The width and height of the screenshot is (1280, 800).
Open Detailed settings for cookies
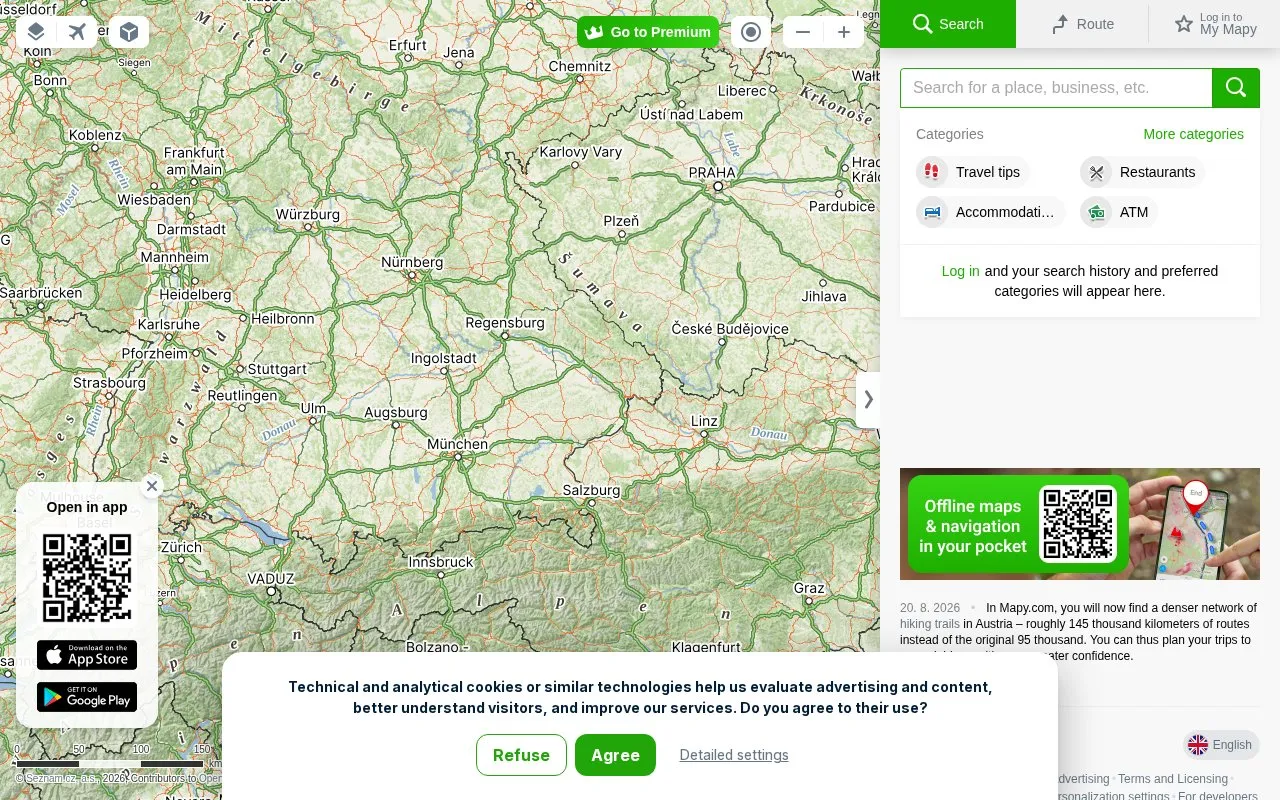click(734, 755)
